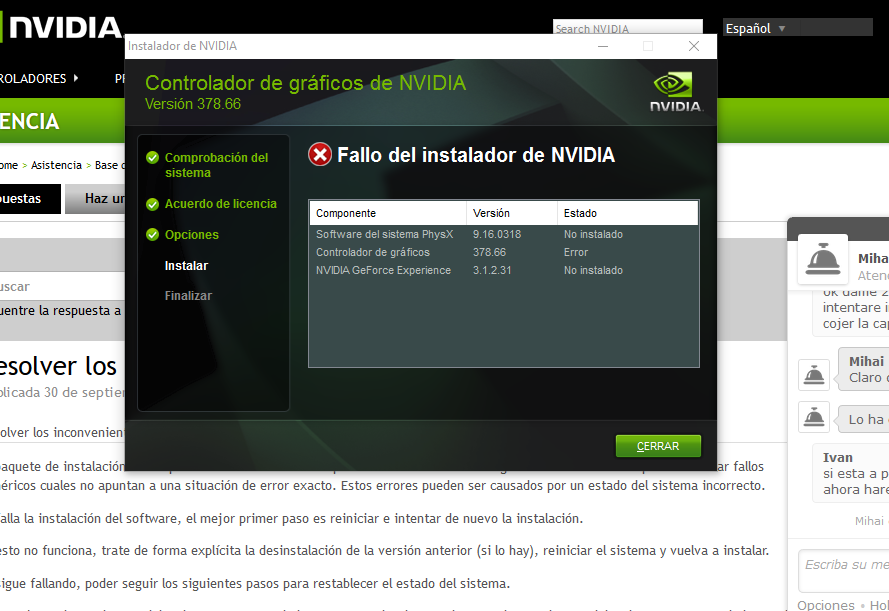Click version 9.16.0318 in the component table

coord(497,234)
